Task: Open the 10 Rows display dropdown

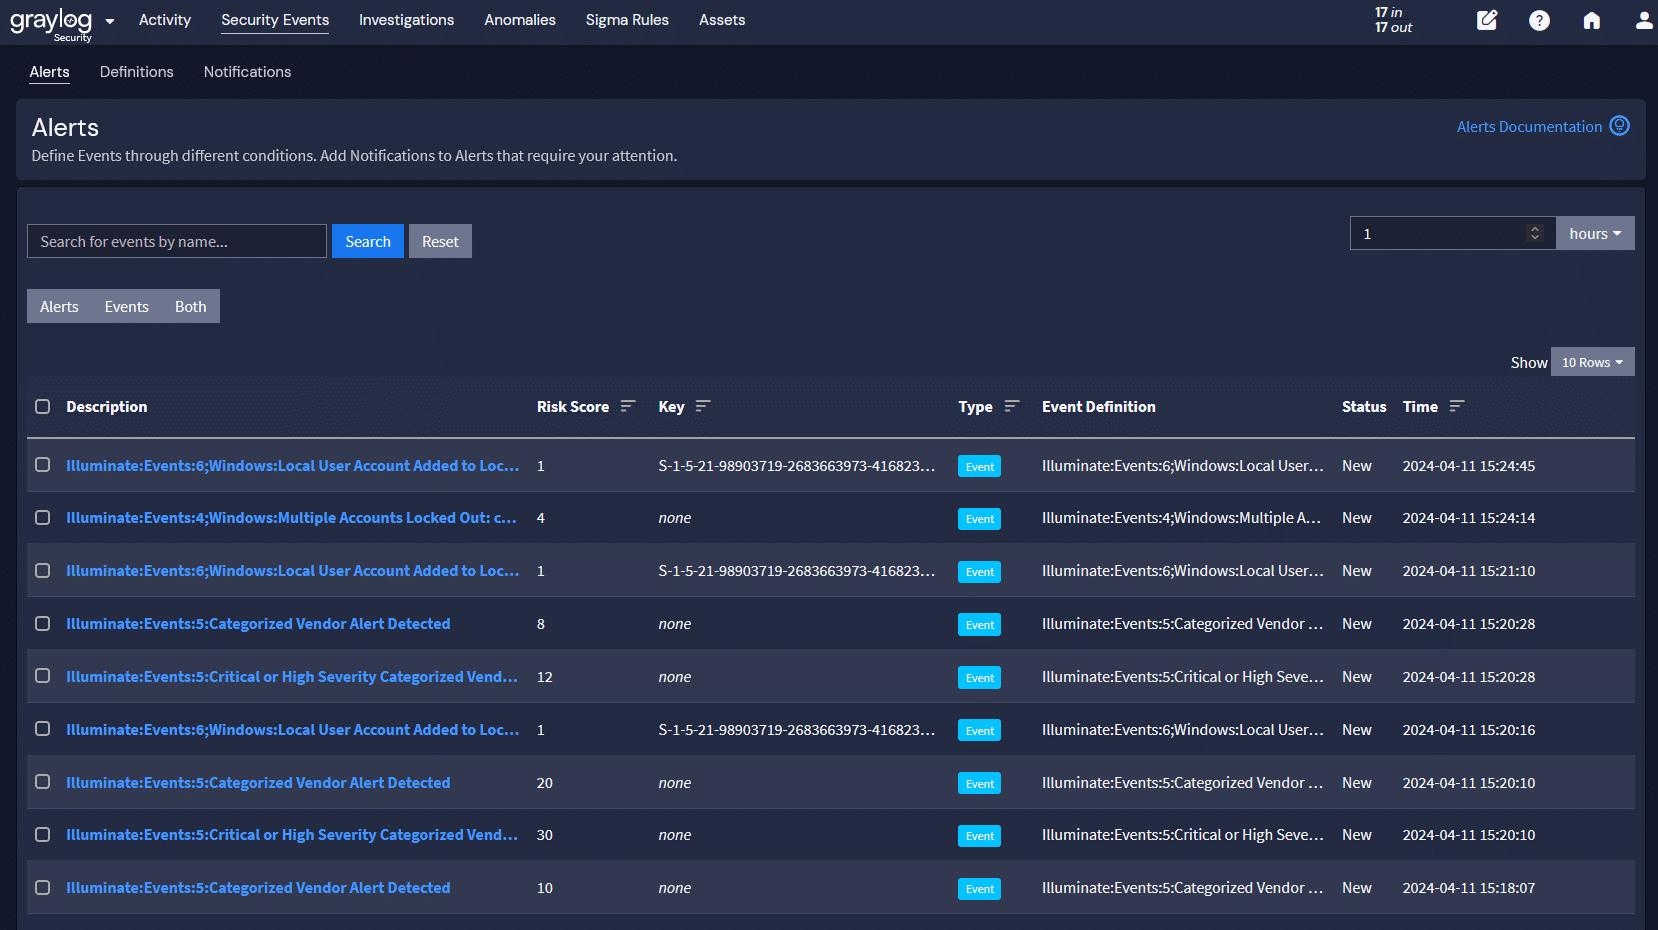Action: point(1592,362)
